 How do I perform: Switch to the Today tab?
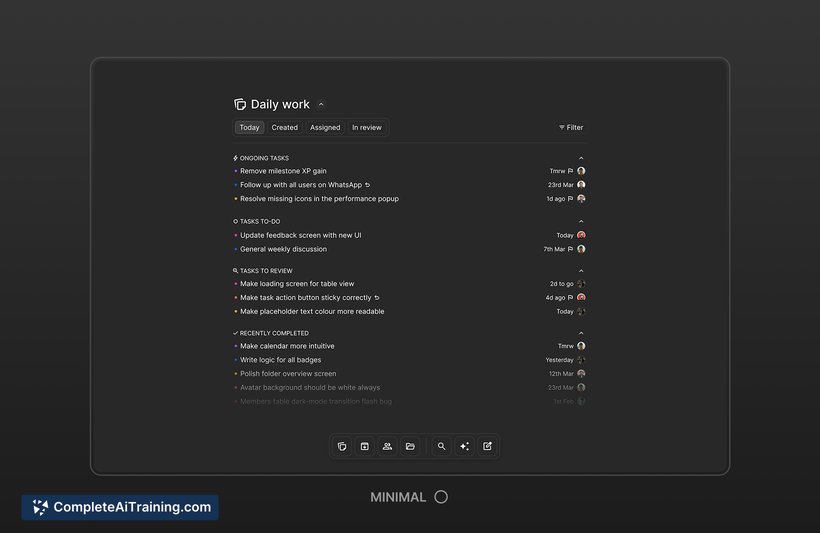pos(249,127)
